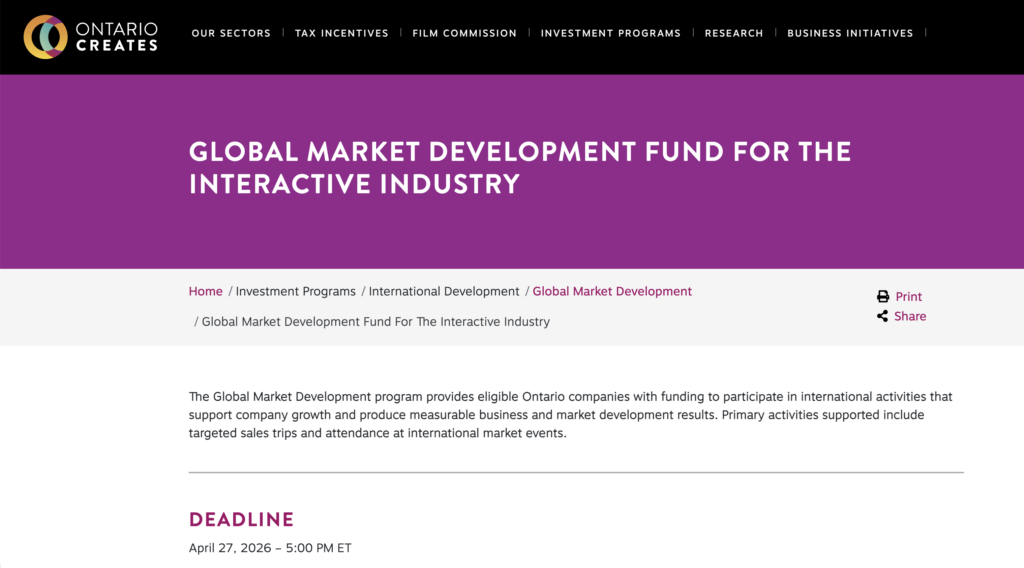Open the Business Initiatives menu
Image resolution: width=1024 pixels, height=568 pixels.
[849, 33]
